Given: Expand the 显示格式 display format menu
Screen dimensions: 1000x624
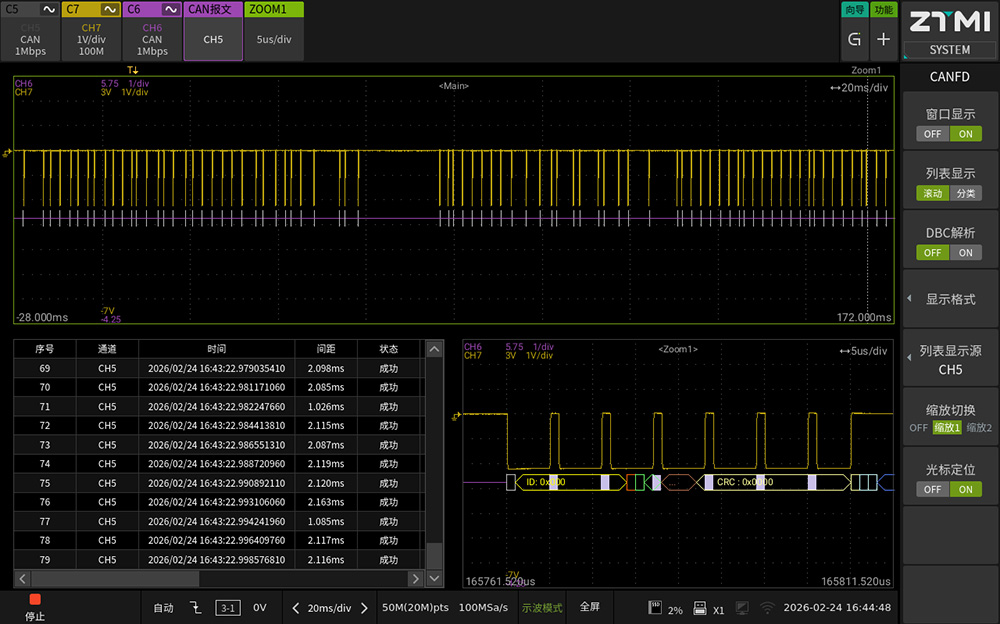Looking at the screenshot, I should (x=950, y=299).
